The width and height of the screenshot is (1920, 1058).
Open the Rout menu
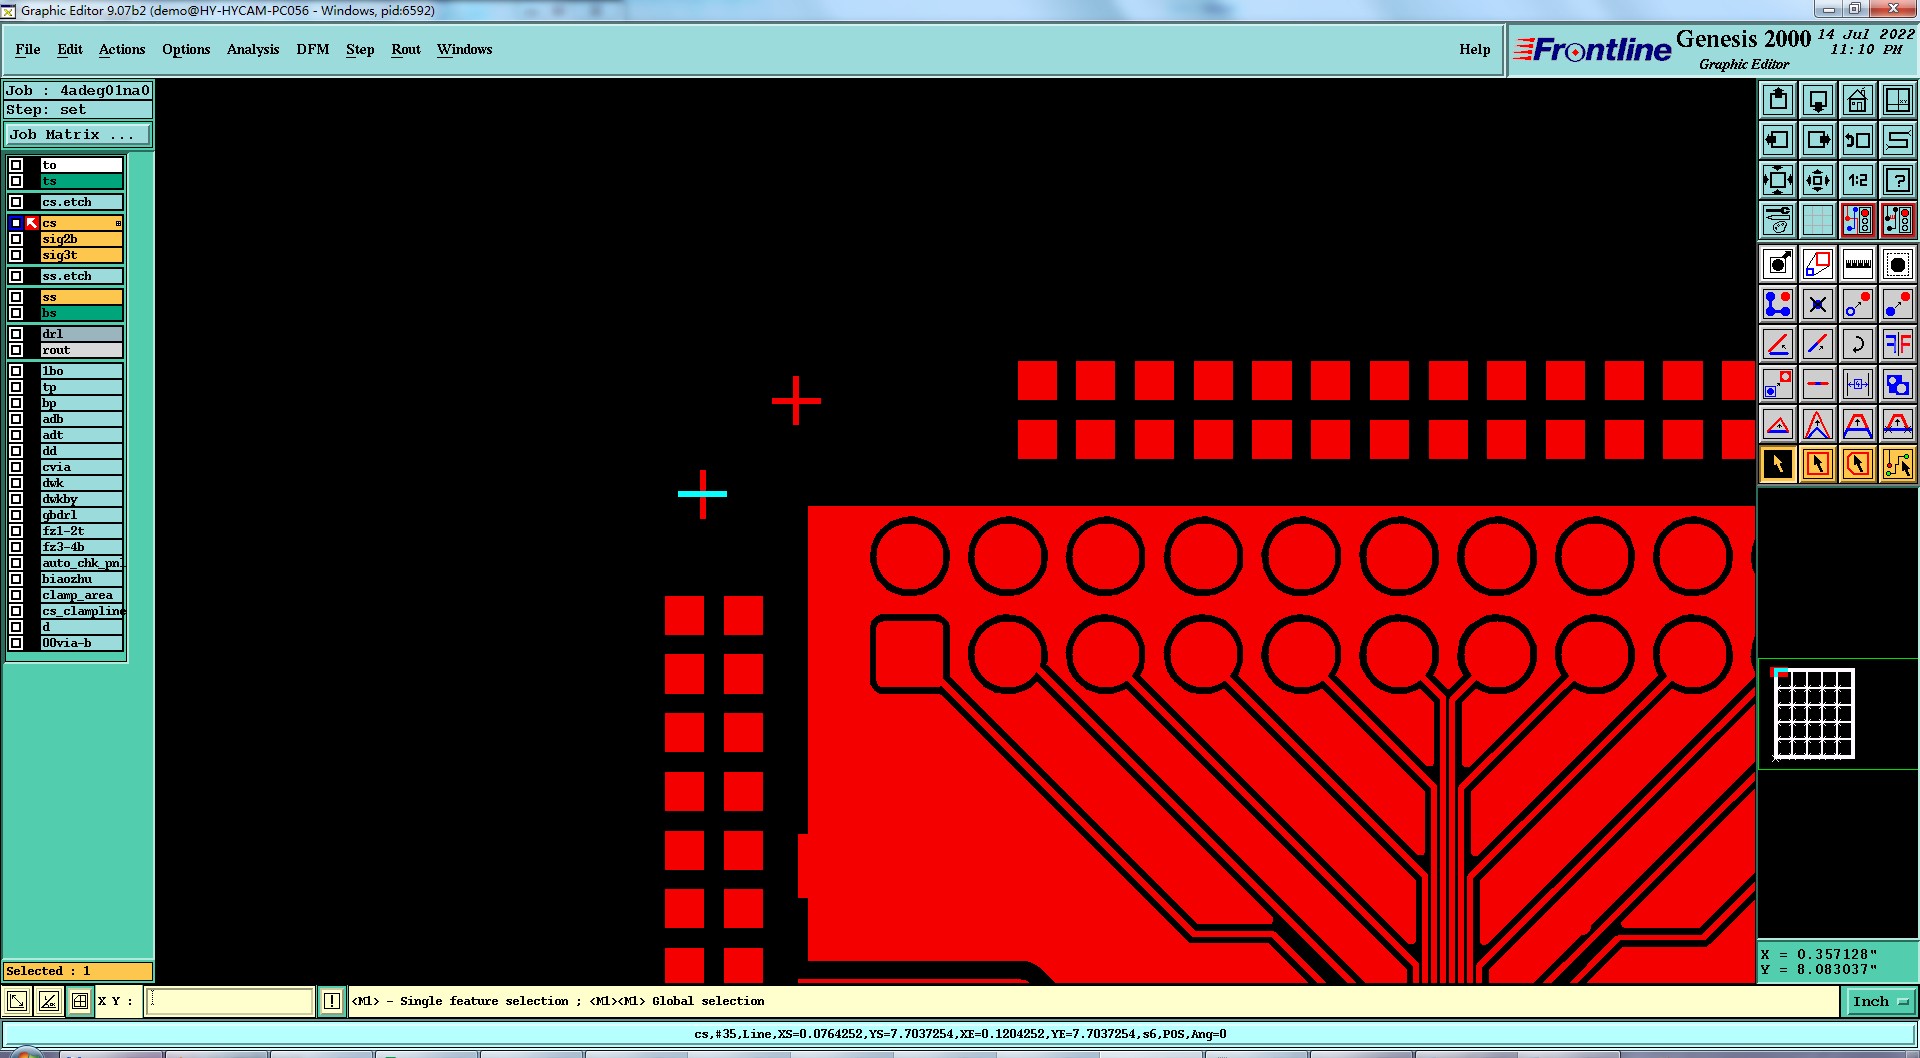pos(406,49)
